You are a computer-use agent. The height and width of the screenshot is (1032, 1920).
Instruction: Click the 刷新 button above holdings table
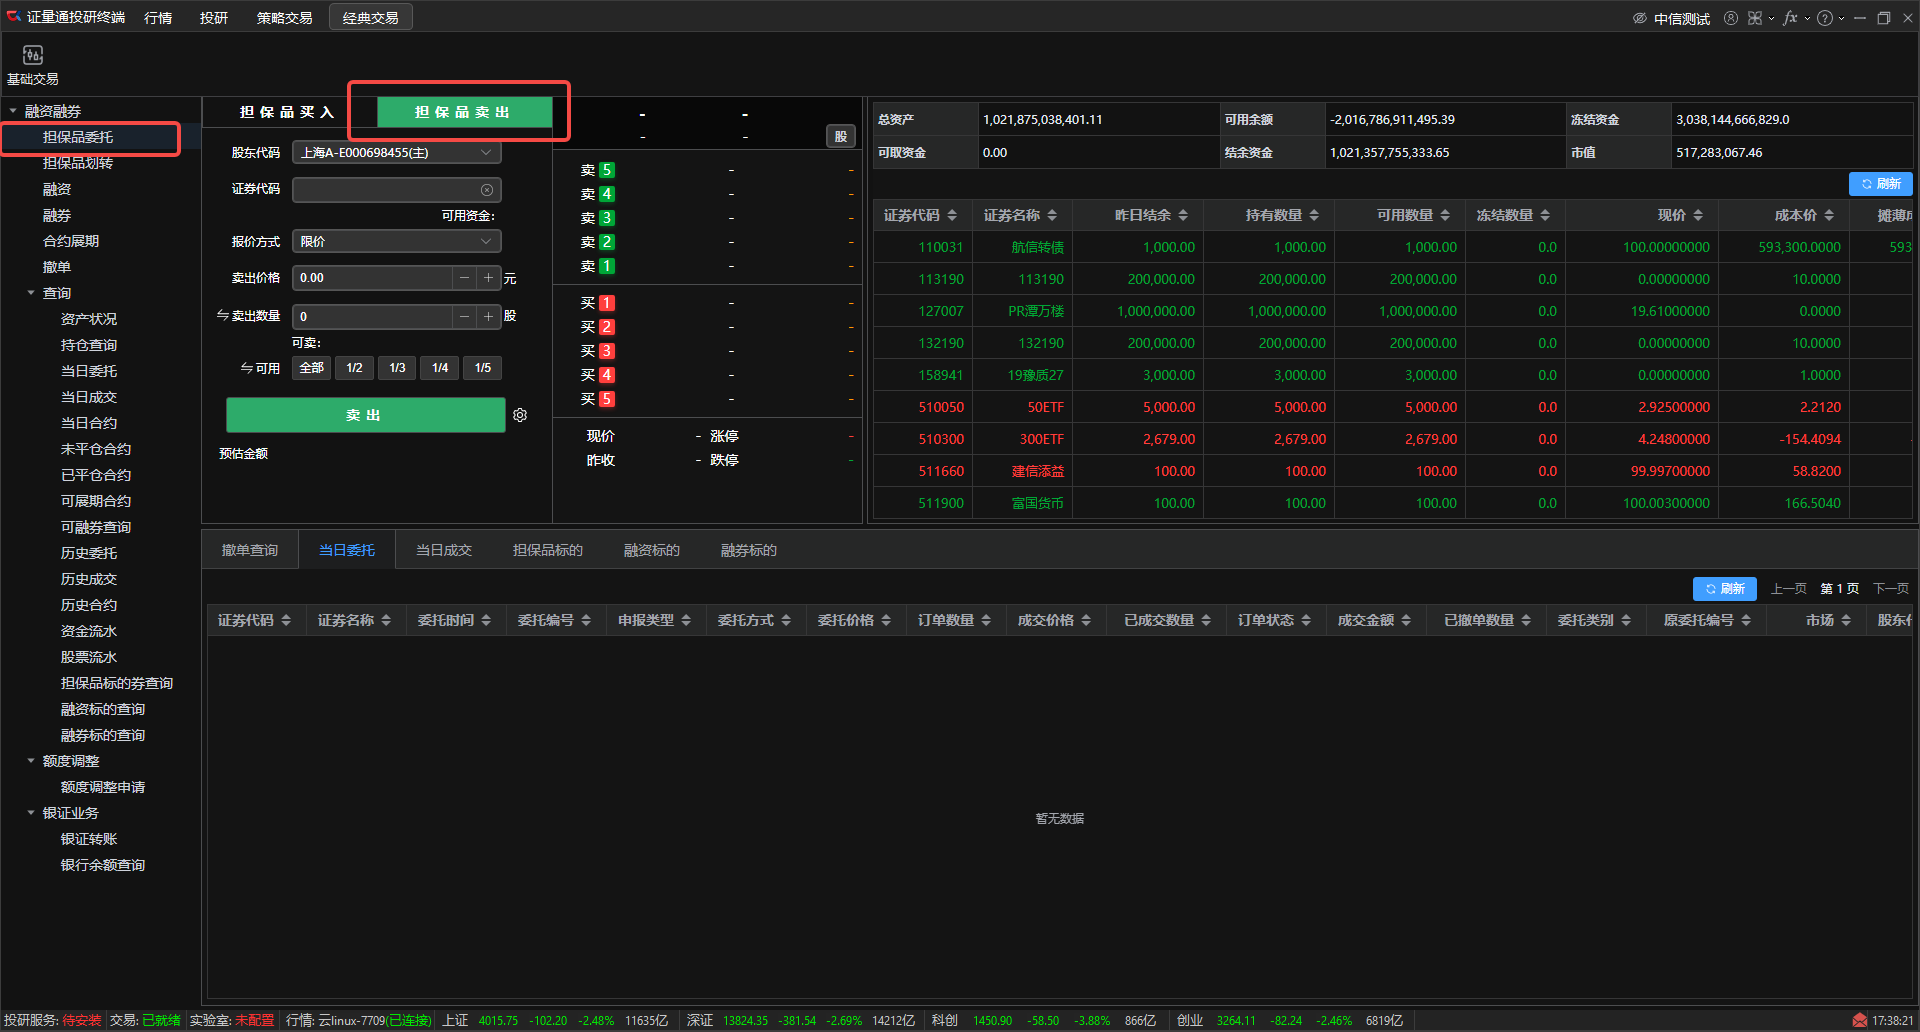(x=1880, y=184)
